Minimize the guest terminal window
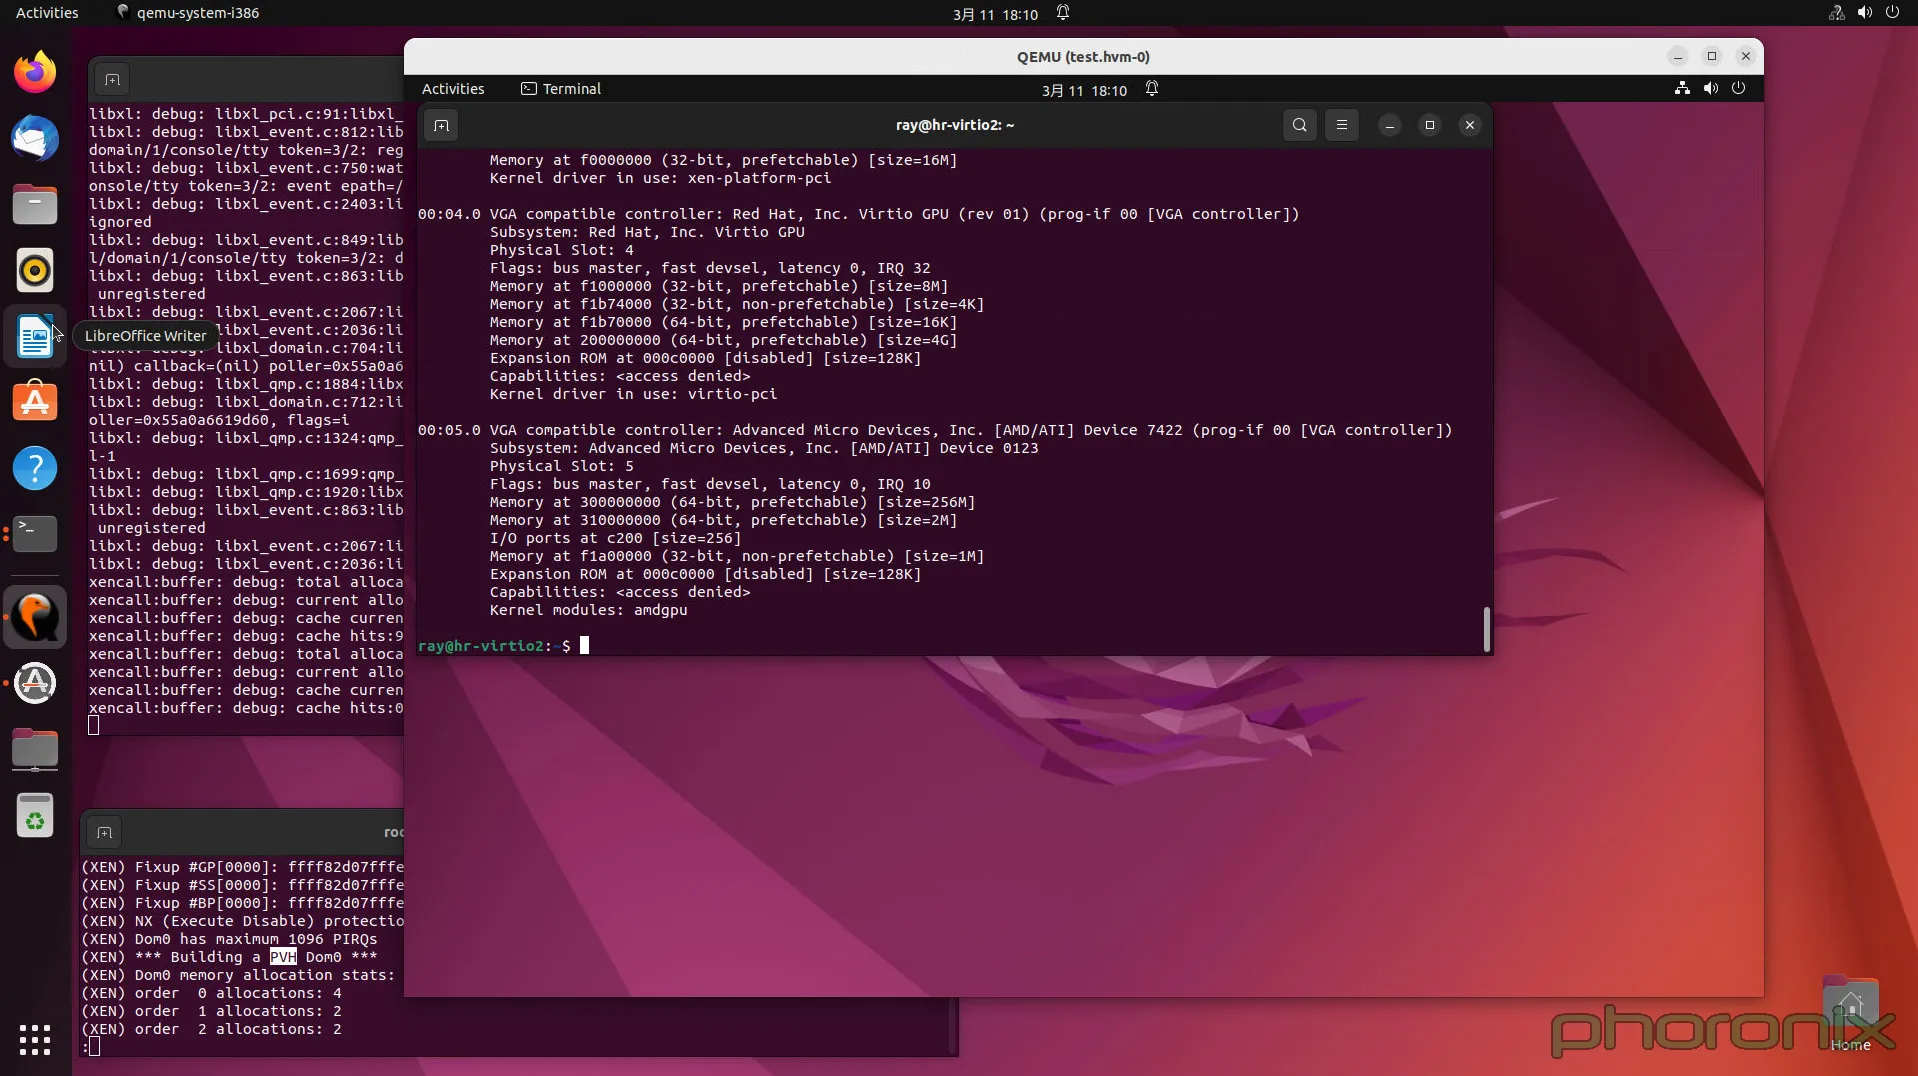 1389,125
